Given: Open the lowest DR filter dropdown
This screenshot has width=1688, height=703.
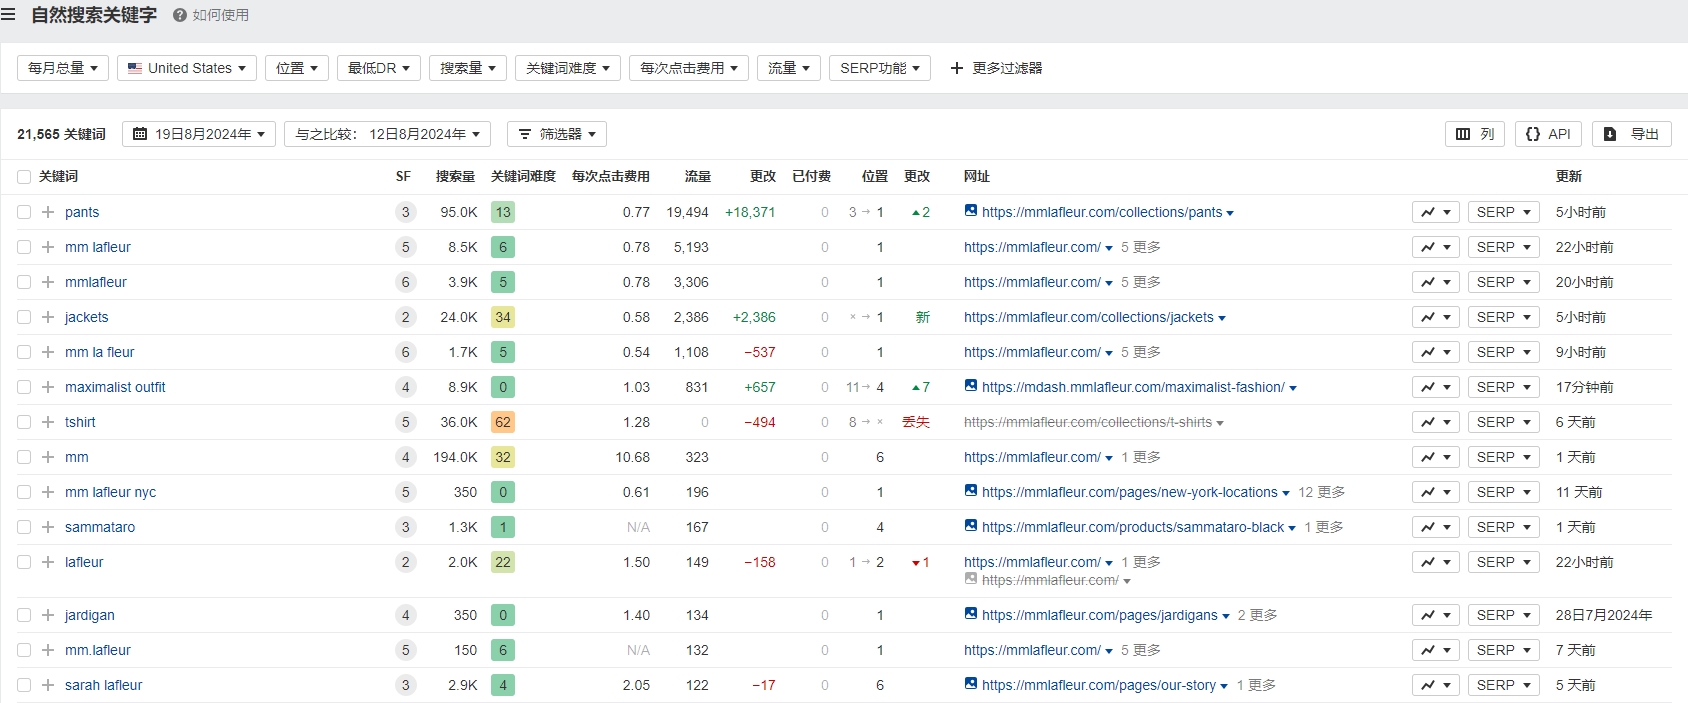Looking at the screenshot, I should pos(379,68).
